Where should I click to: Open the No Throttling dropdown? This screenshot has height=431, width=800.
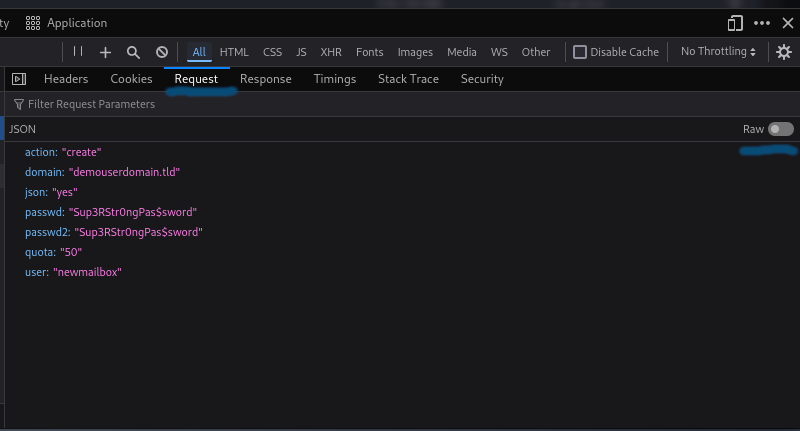pos(718,52)
